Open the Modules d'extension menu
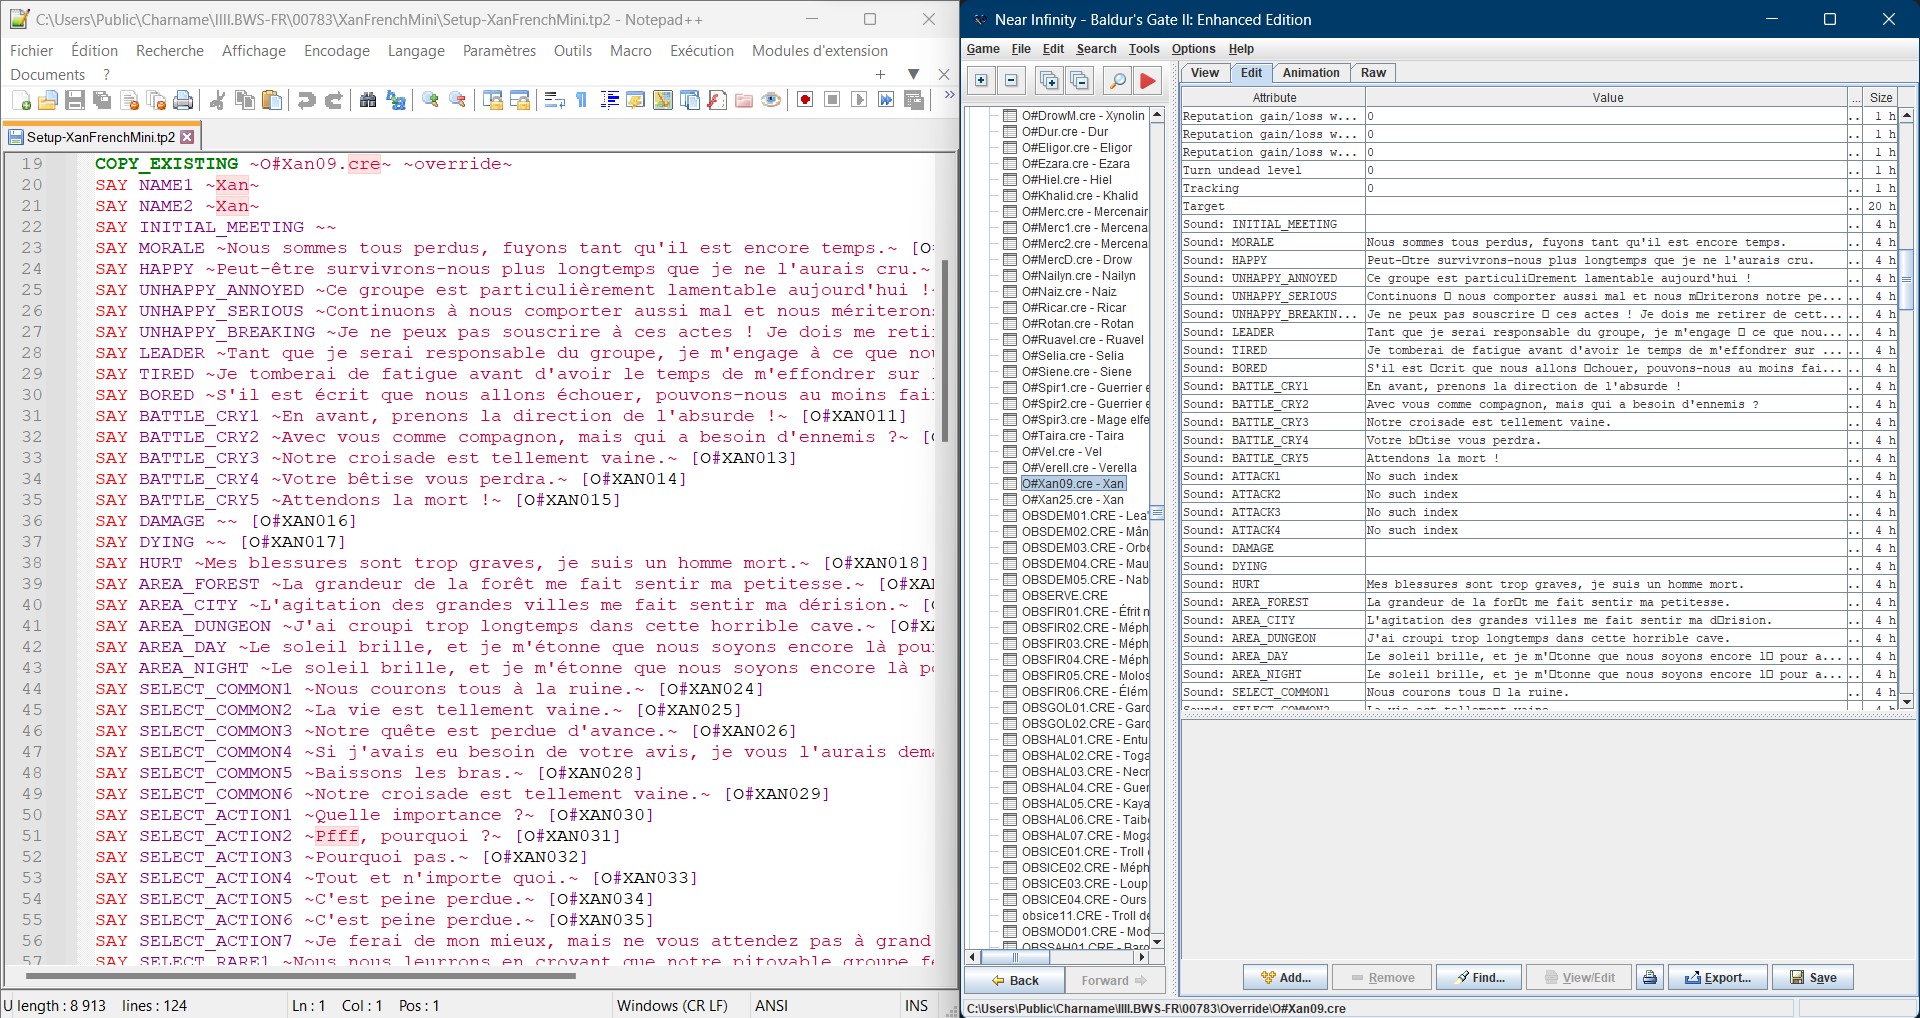 [x=819, y=51]
